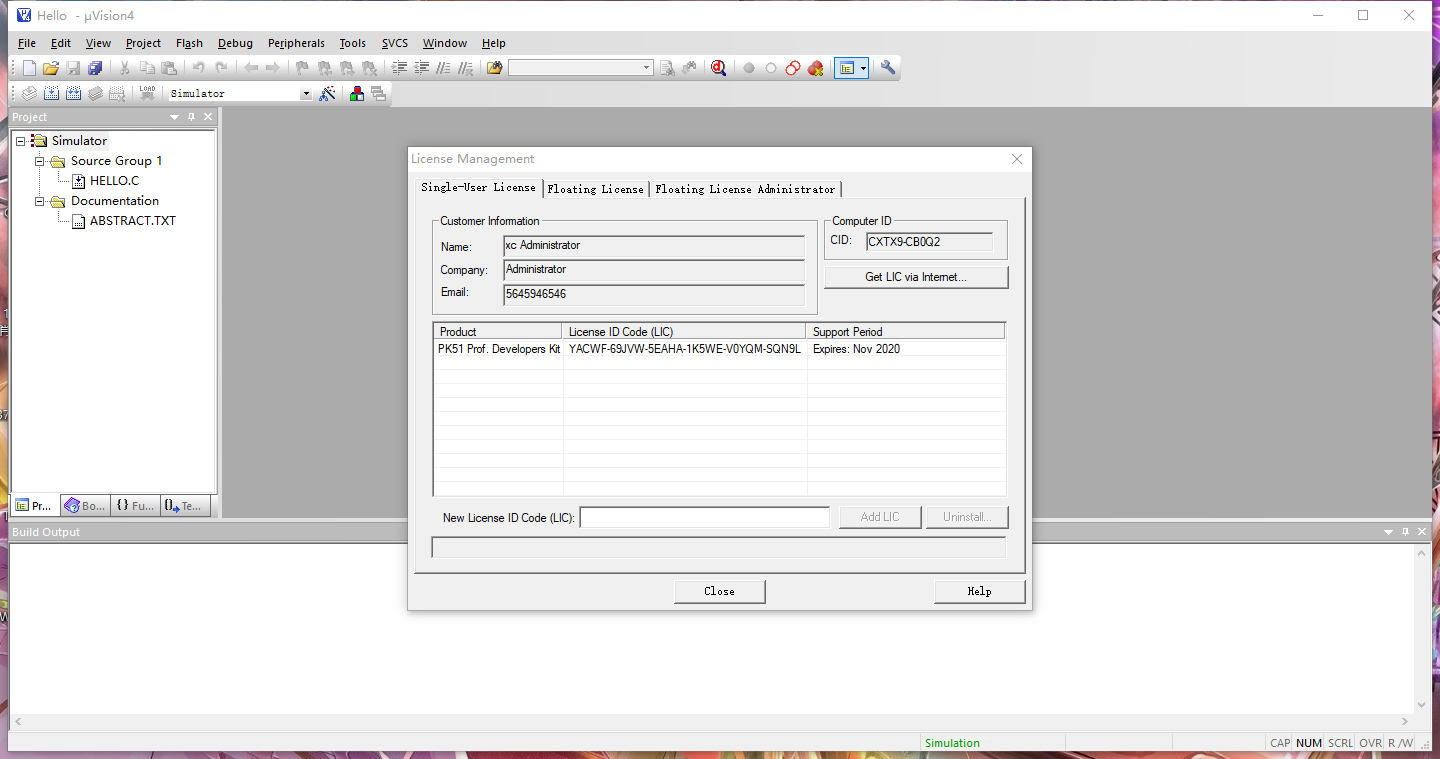Click the Build target icon
This screenshot has height=759, width=1440.
tap(51, 93)
